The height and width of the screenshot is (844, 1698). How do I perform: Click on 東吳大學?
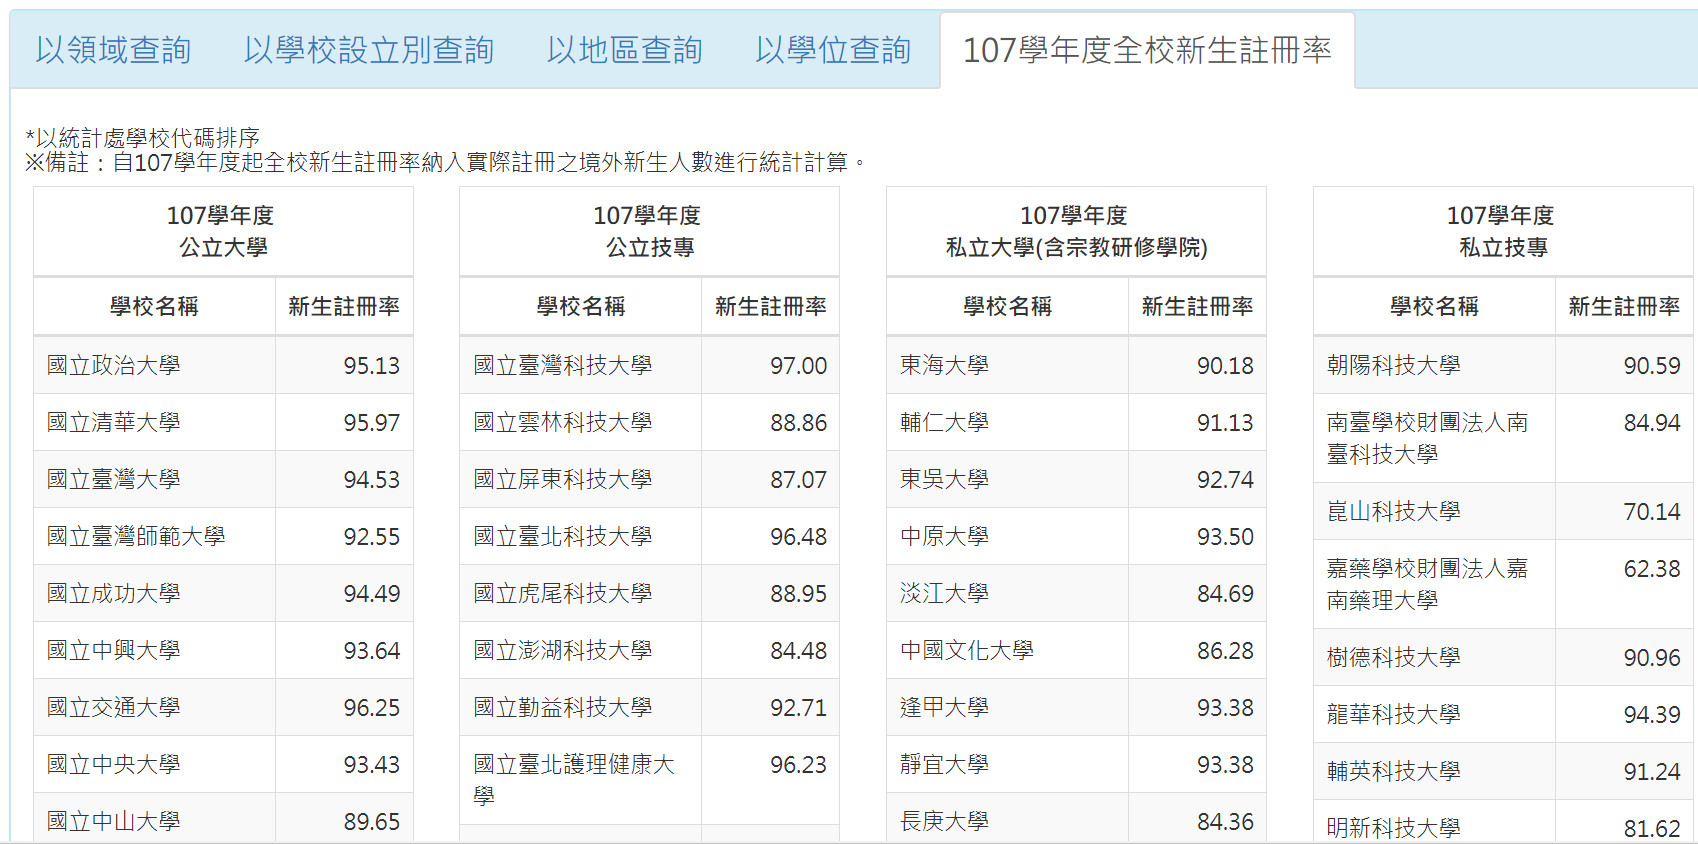pos(944,479)
